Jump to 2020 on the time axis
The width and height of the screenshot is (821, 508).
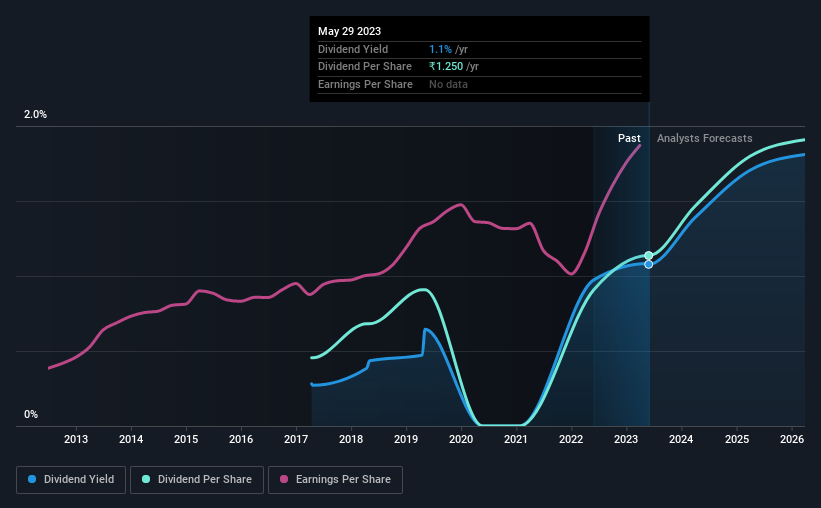point(461,439)
